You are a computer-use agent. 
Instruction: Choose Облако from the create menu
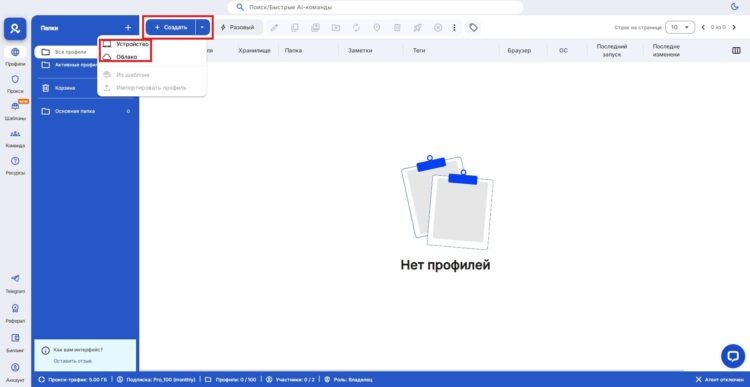pos(127,56)
